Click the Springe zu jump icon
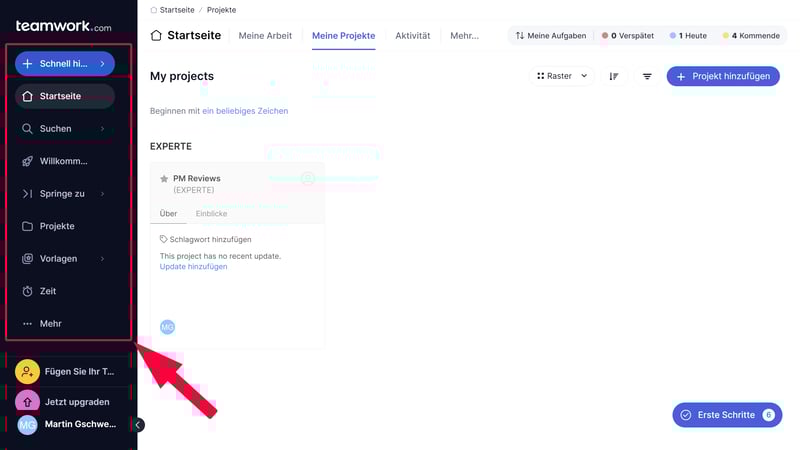This screenshot has height=450, width=800. pos(28,194)
